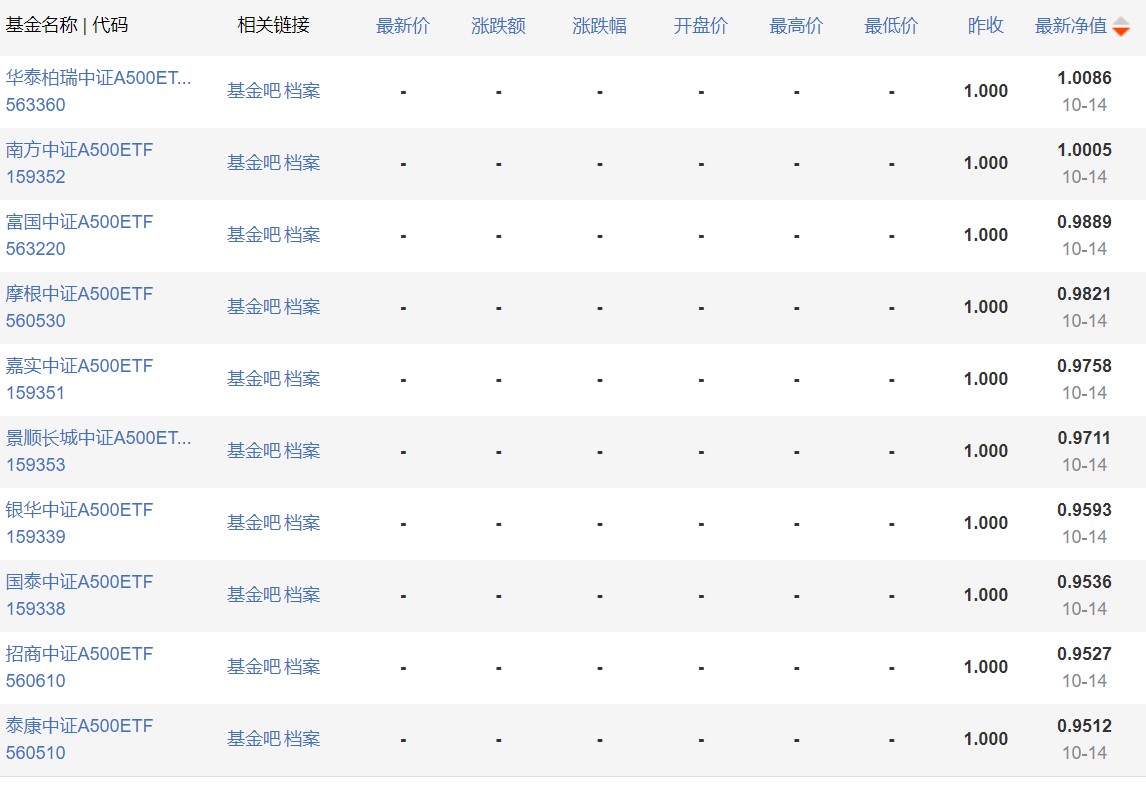Open fund code 159352 link

pyautogui.click(x=36, y=177)
